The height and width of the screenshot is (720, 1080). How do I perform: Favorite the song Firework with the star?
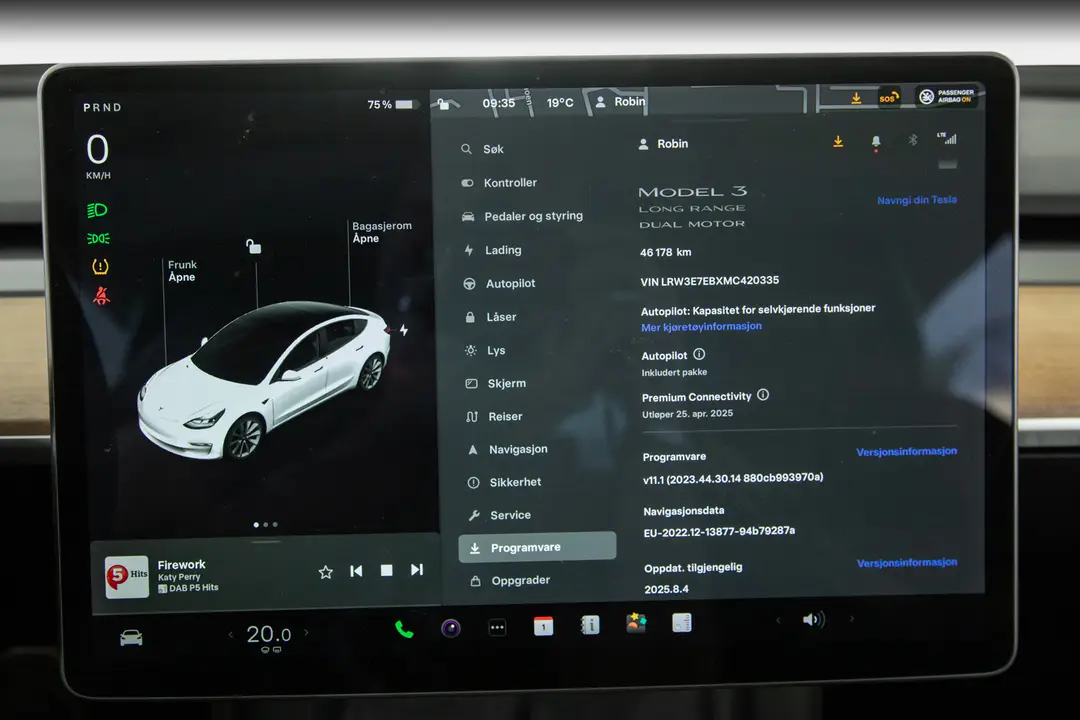click(325, 570)
